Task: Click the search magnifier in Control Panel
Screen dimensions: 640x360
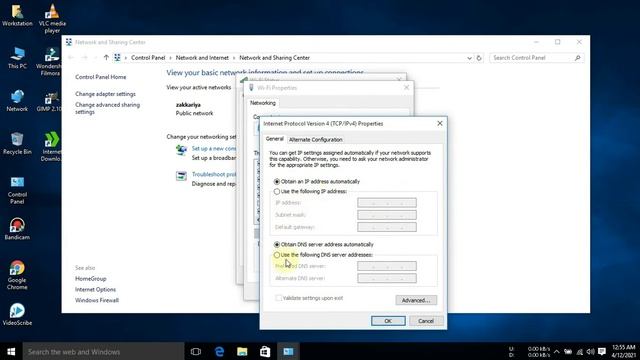Action: pyautogui.click(x=578, y=58)
